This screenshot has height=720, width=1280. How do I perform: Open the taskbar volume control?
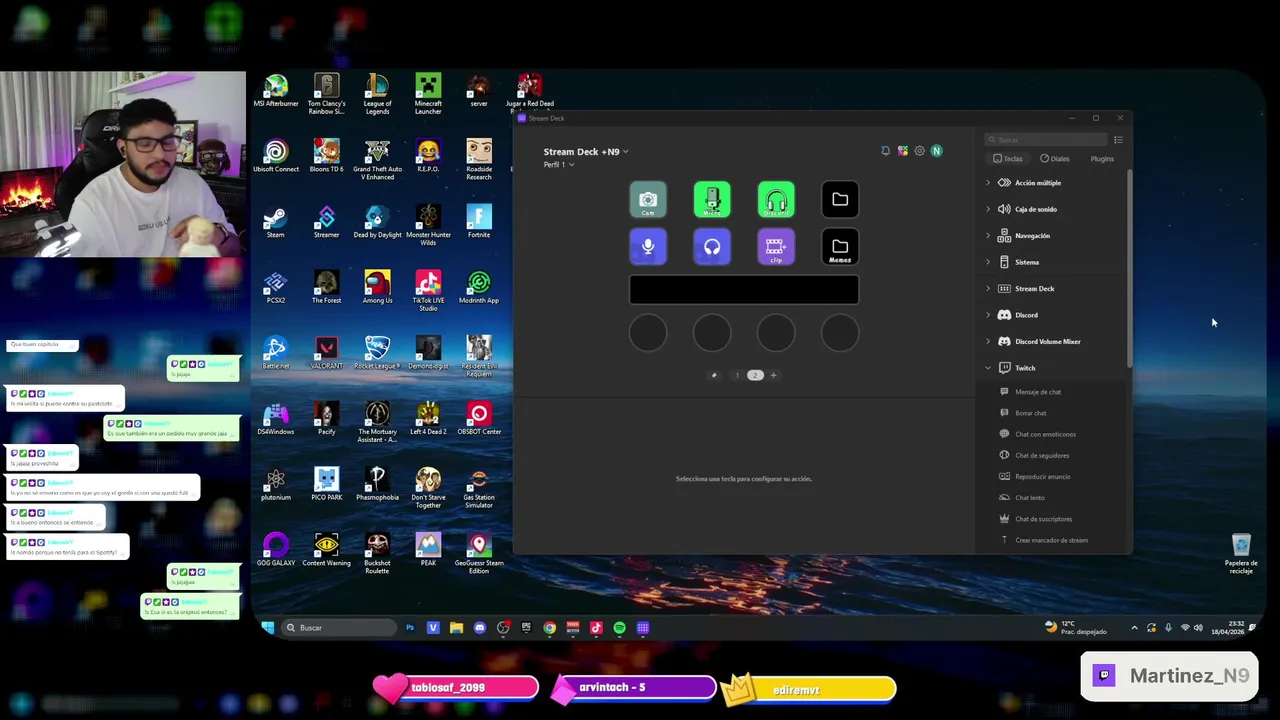1198,628
